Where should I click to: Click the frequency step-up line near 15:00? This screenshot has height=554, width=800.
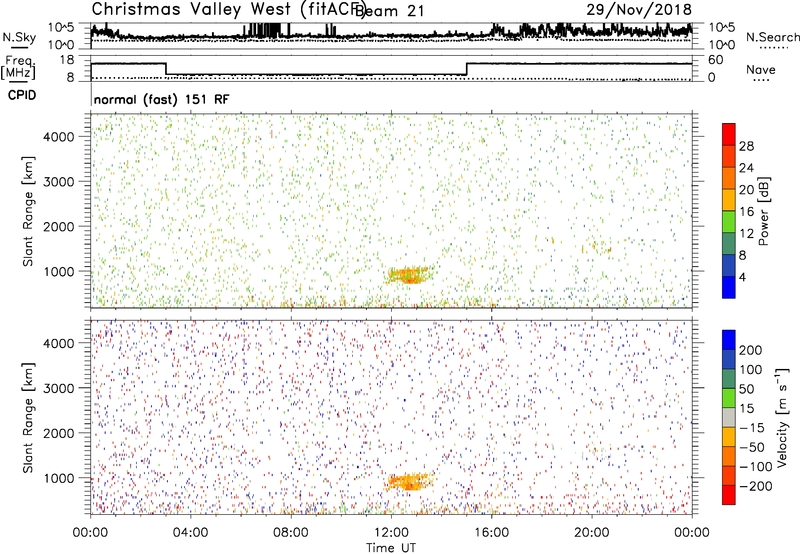(466, 69)
